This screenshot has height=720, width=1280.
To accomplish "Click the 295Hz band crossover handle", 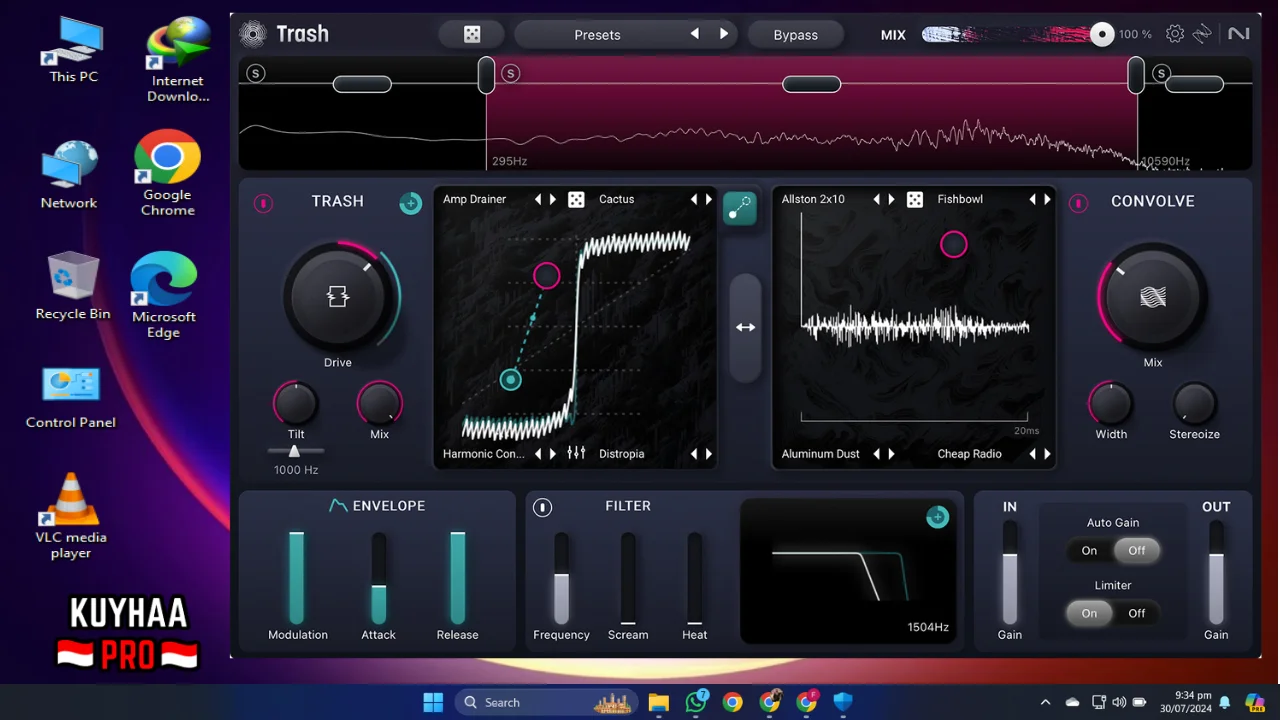I will pyautogui.click(x=486, y=75).
